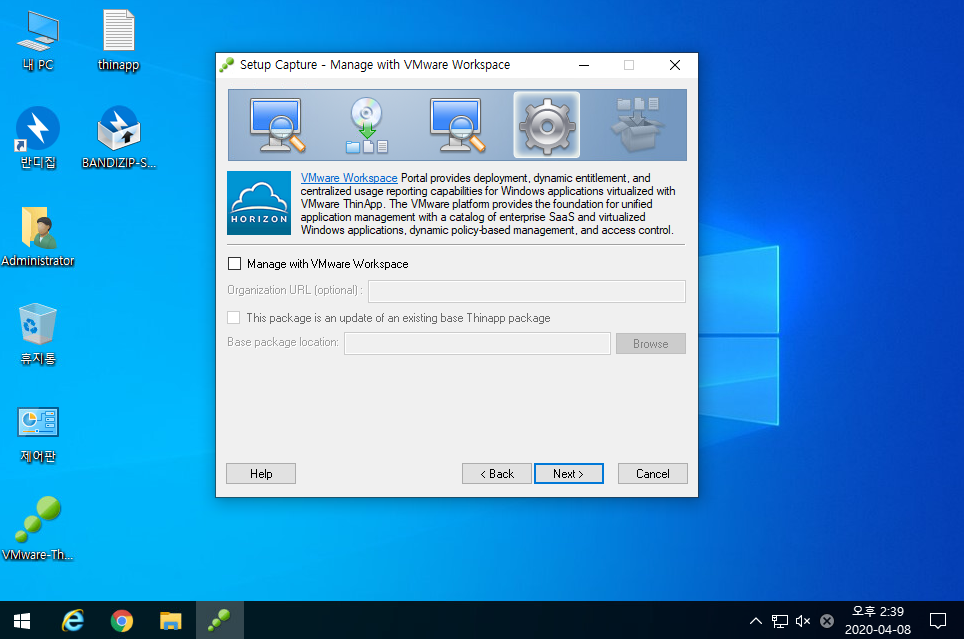Click the build package box icon

637,125
